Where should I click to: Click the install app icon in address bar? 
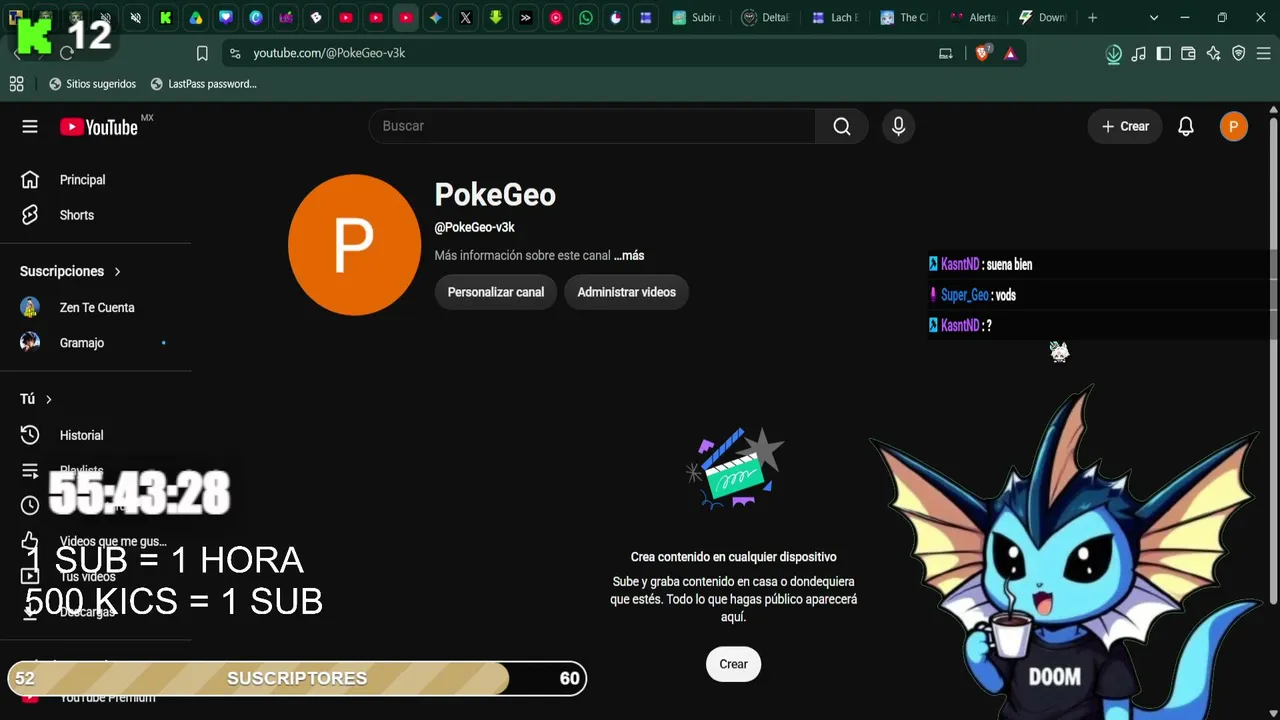946,53
